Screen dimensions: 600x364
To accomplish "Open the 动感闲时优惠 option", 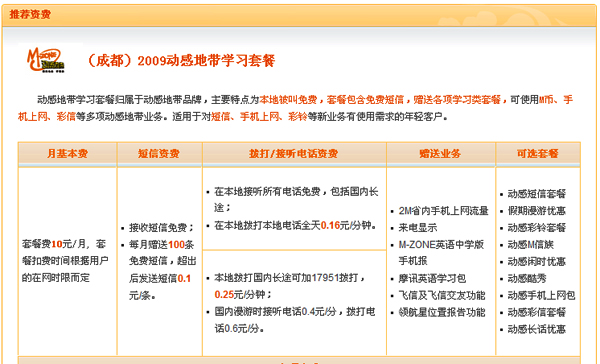I will [536, 262].
